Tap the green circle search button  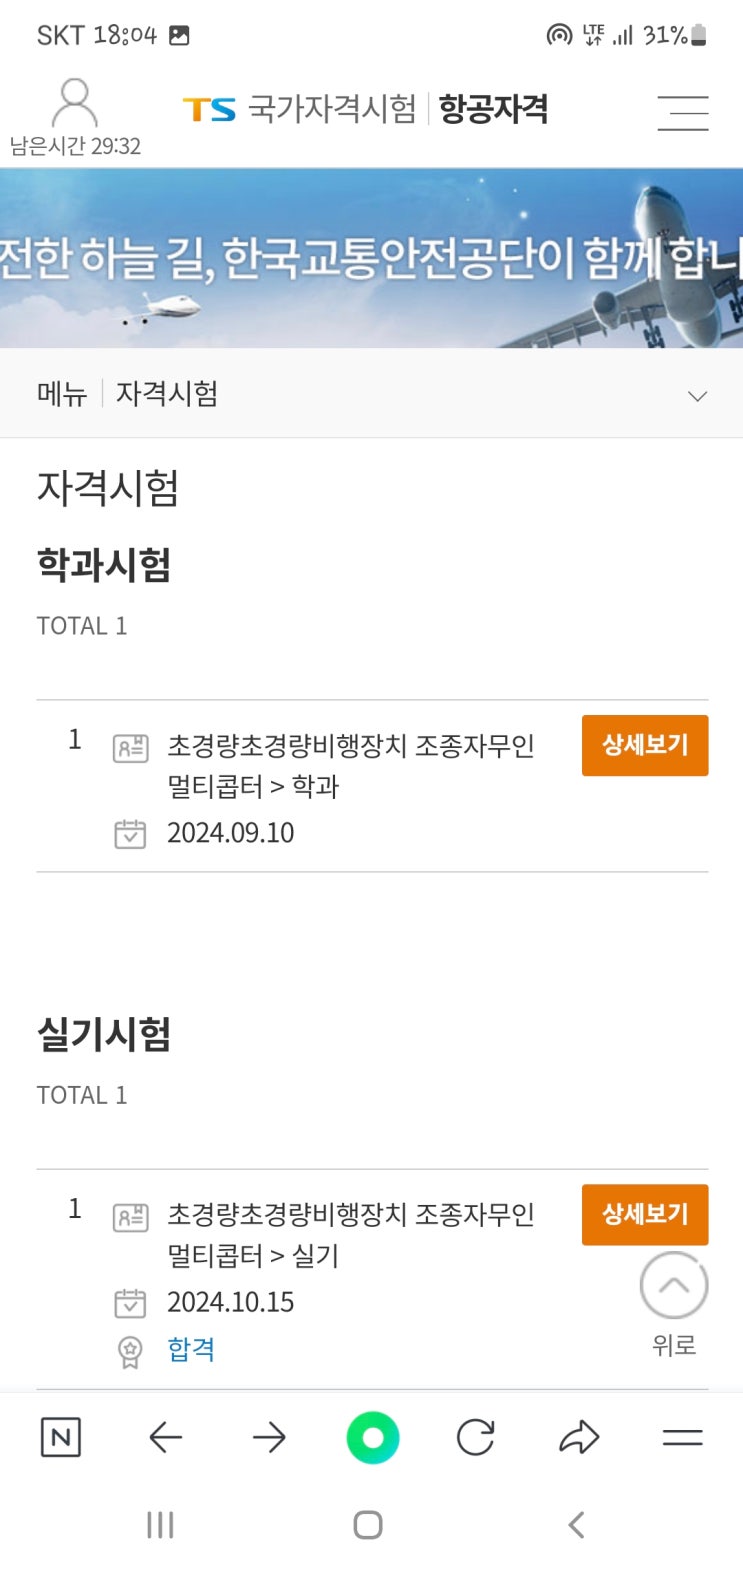[372, 1438]
